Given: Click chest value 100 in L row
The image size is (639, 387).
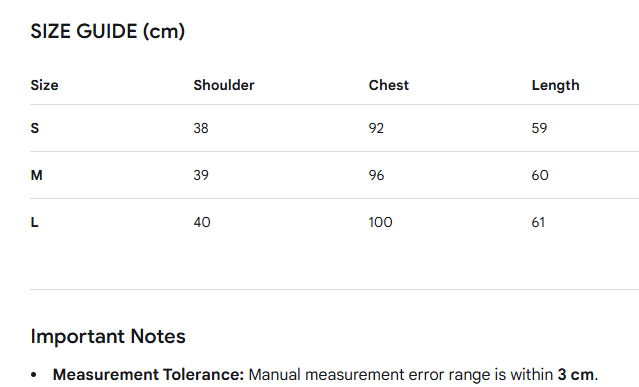Looking at the screenshot, I should pyautogui.click(x=380, y=222).
